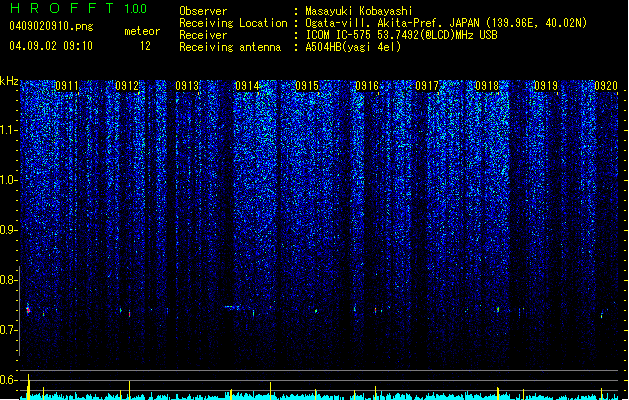629x400 pixels.
Task: Click the 0913 time marker
Action: (187, 86)
